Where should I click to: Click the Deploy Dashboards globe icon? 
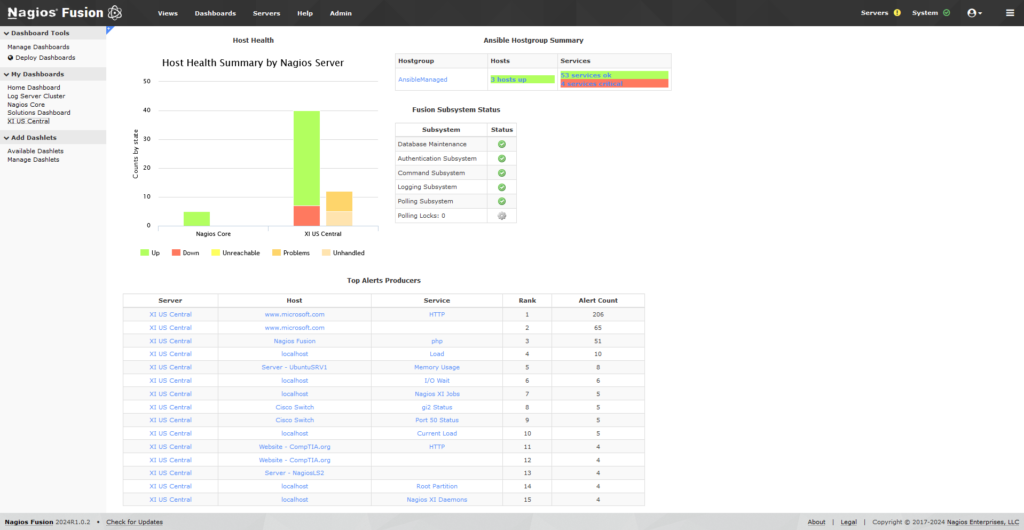pyautogui.click(x=10, y=57)
